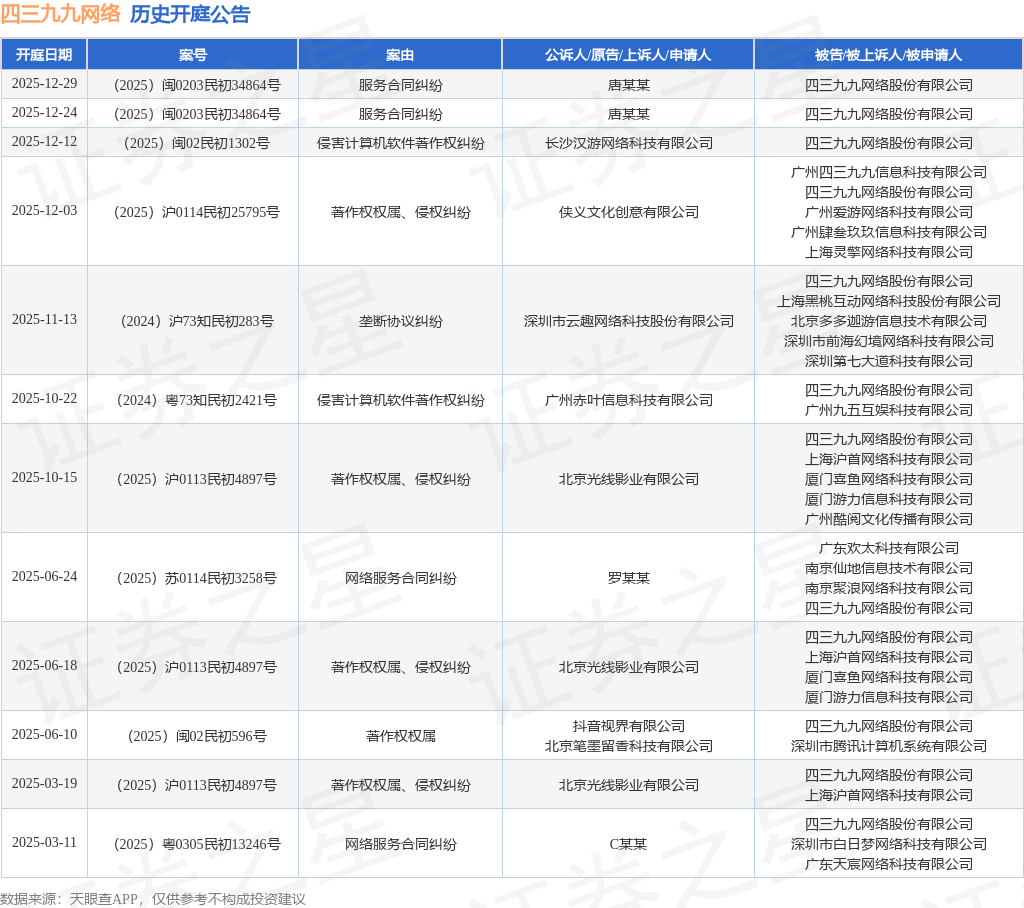Select the 案由 column header
This screenshot has height=908, width=1024.
tap(400, 55)
